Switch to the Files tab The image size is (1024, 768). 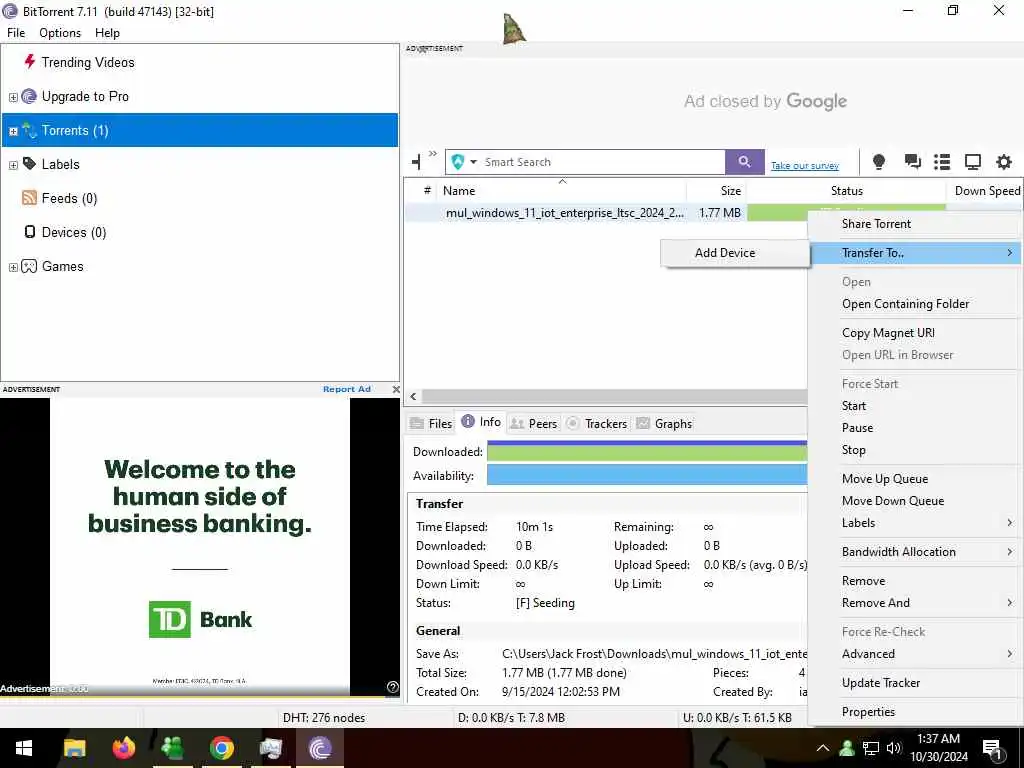[x=431, y=423]
